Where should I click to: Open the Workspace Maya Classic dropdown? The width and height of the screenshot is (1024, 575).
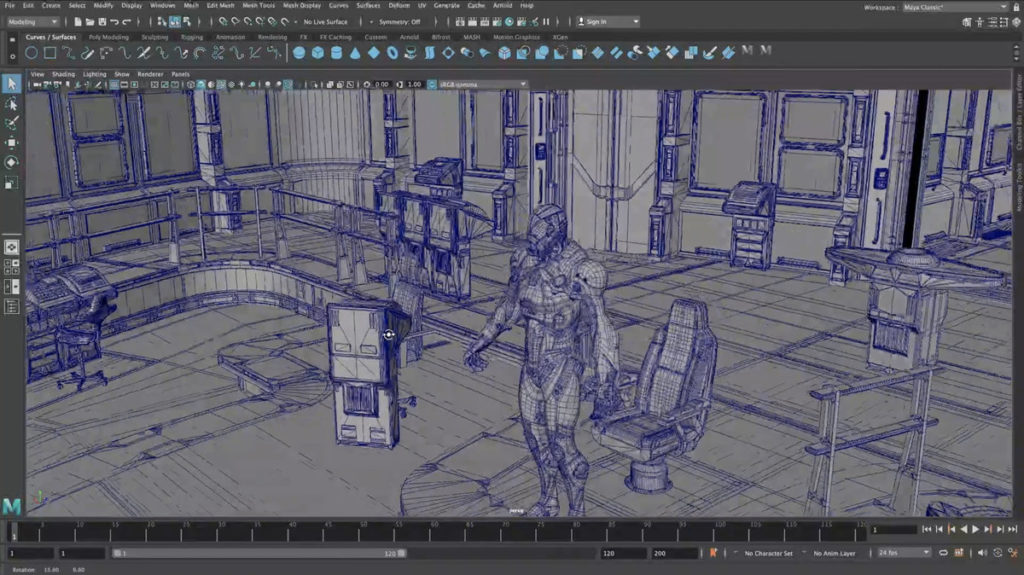tap(955, 7)
